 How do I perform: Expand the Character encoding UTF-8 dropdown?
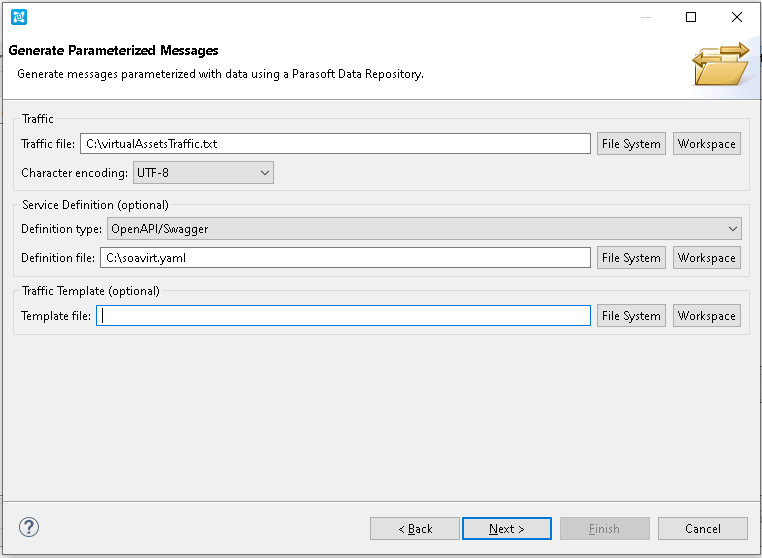tap(203, 173)
